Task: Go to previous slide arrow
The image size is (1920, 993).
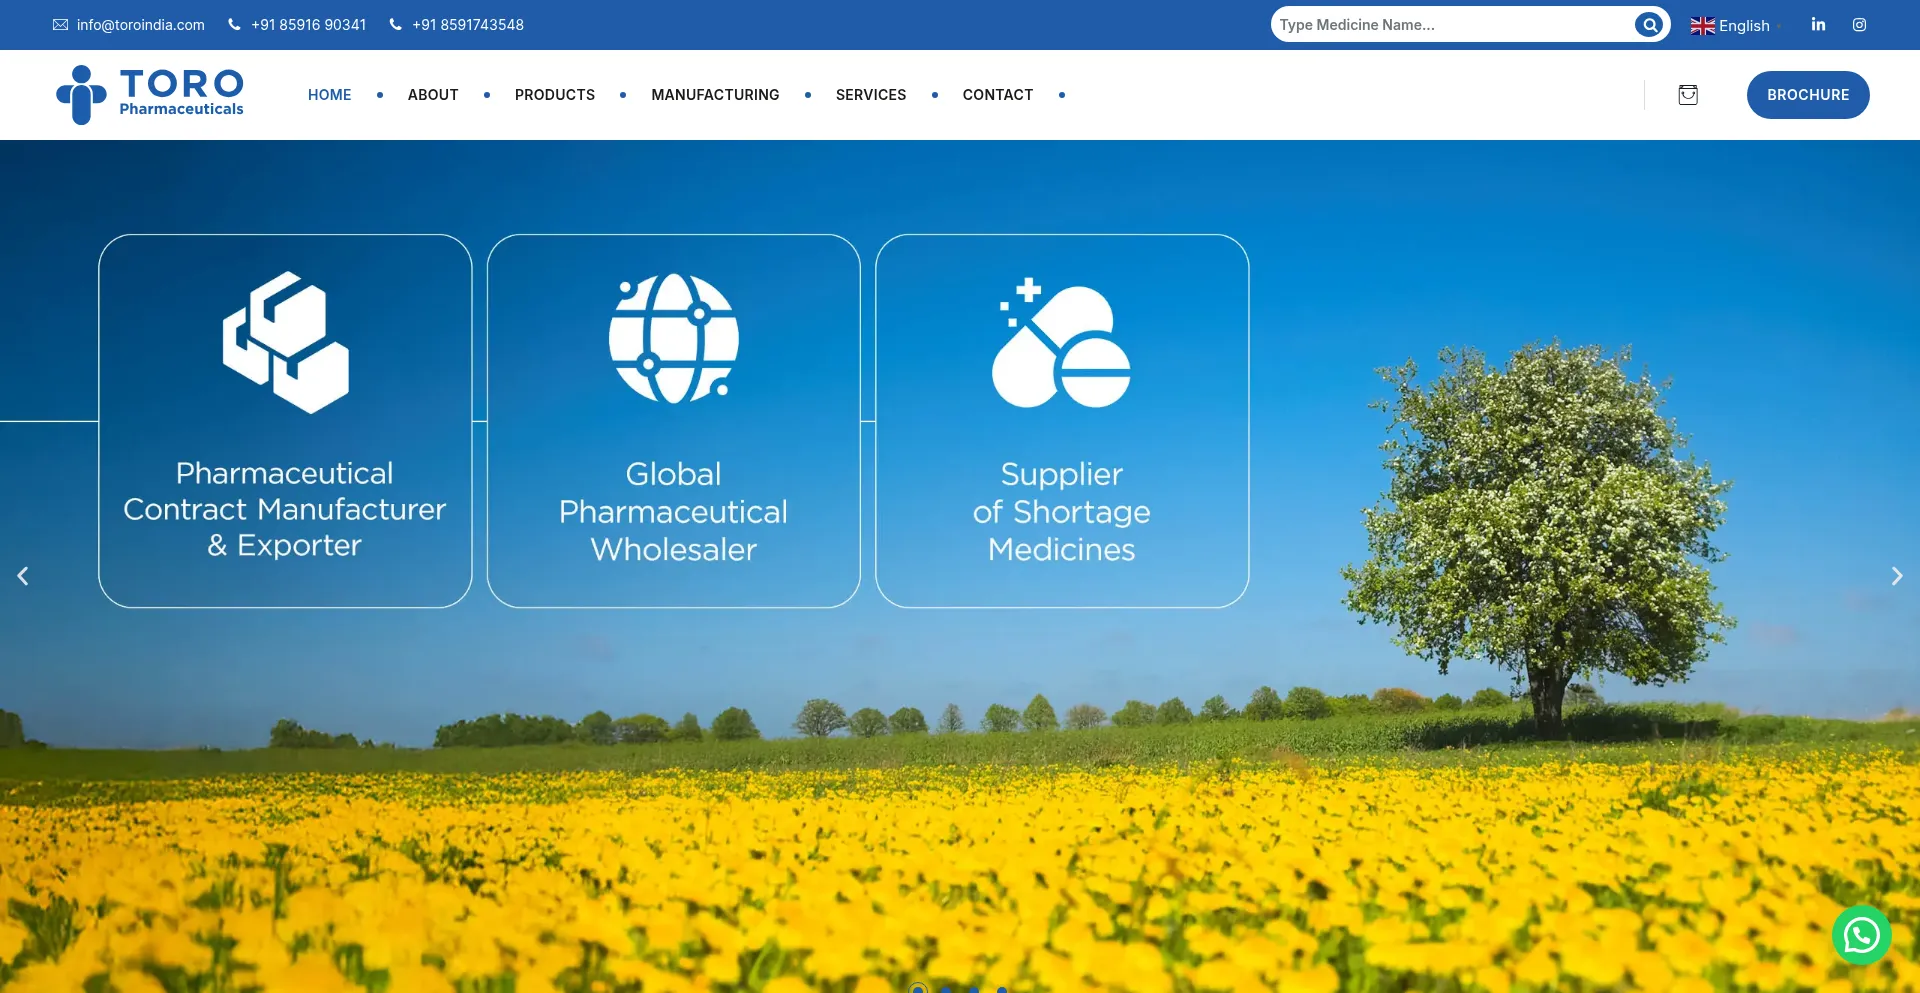Action: pos(23,576)
